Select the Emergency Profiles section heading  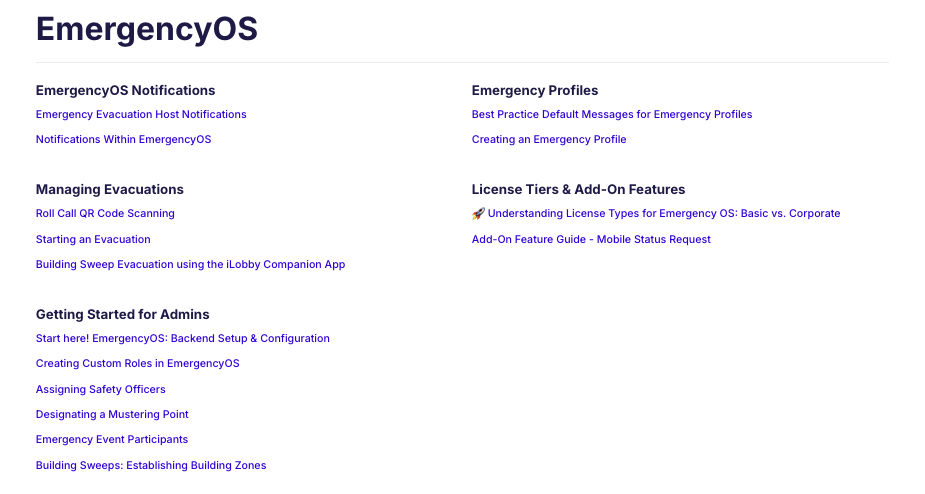coord(534,90)
